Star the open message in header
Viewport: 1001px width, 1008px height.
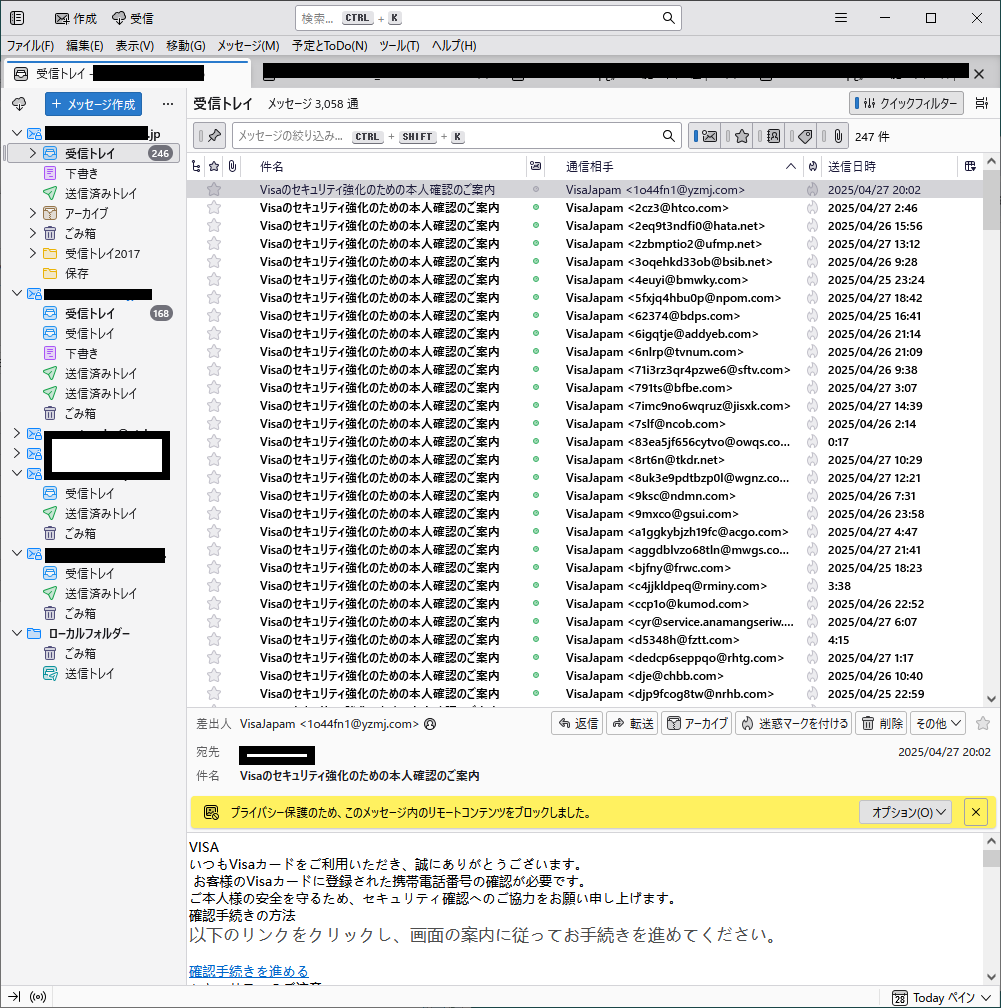pyautogui.click(x=982, y=723)
